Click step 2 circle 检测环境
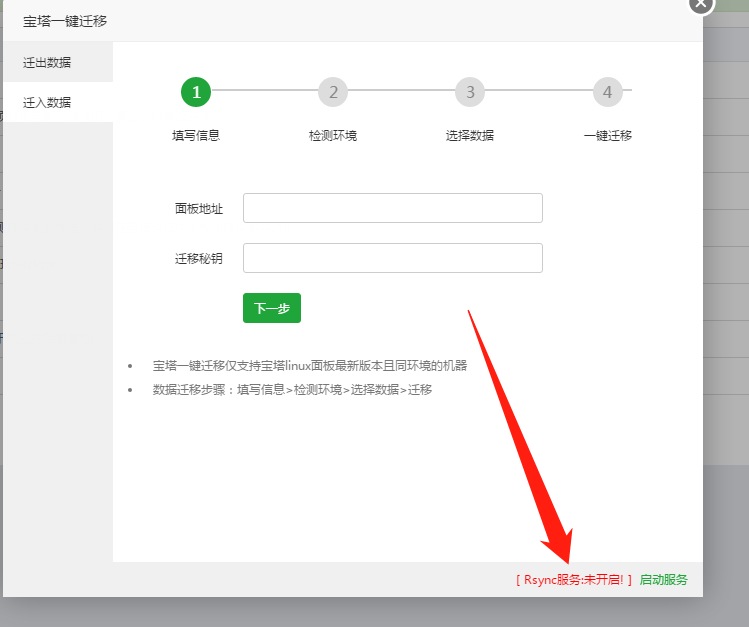749x627 pixels. coord(333,92)
